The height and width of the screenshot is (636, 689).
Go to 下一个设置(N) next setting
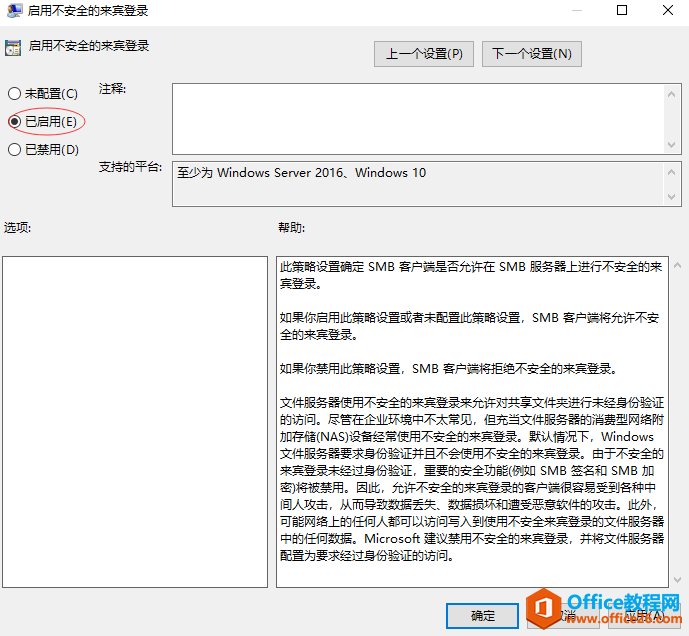[x=531, y=54]
